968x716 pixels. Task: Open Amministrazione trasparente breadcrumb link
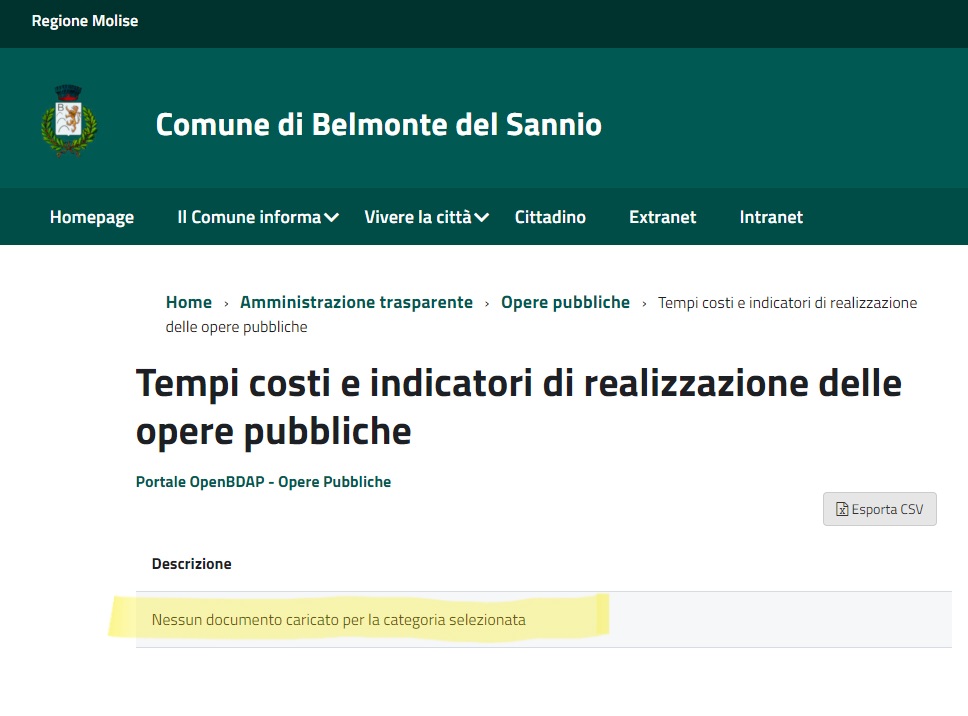356,302
